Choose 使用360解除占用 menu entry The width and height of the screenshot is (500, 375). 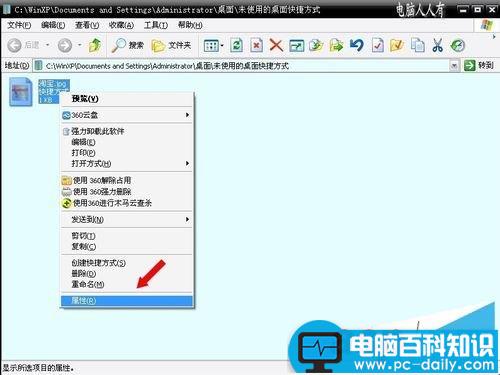click(x=127, y=181)
